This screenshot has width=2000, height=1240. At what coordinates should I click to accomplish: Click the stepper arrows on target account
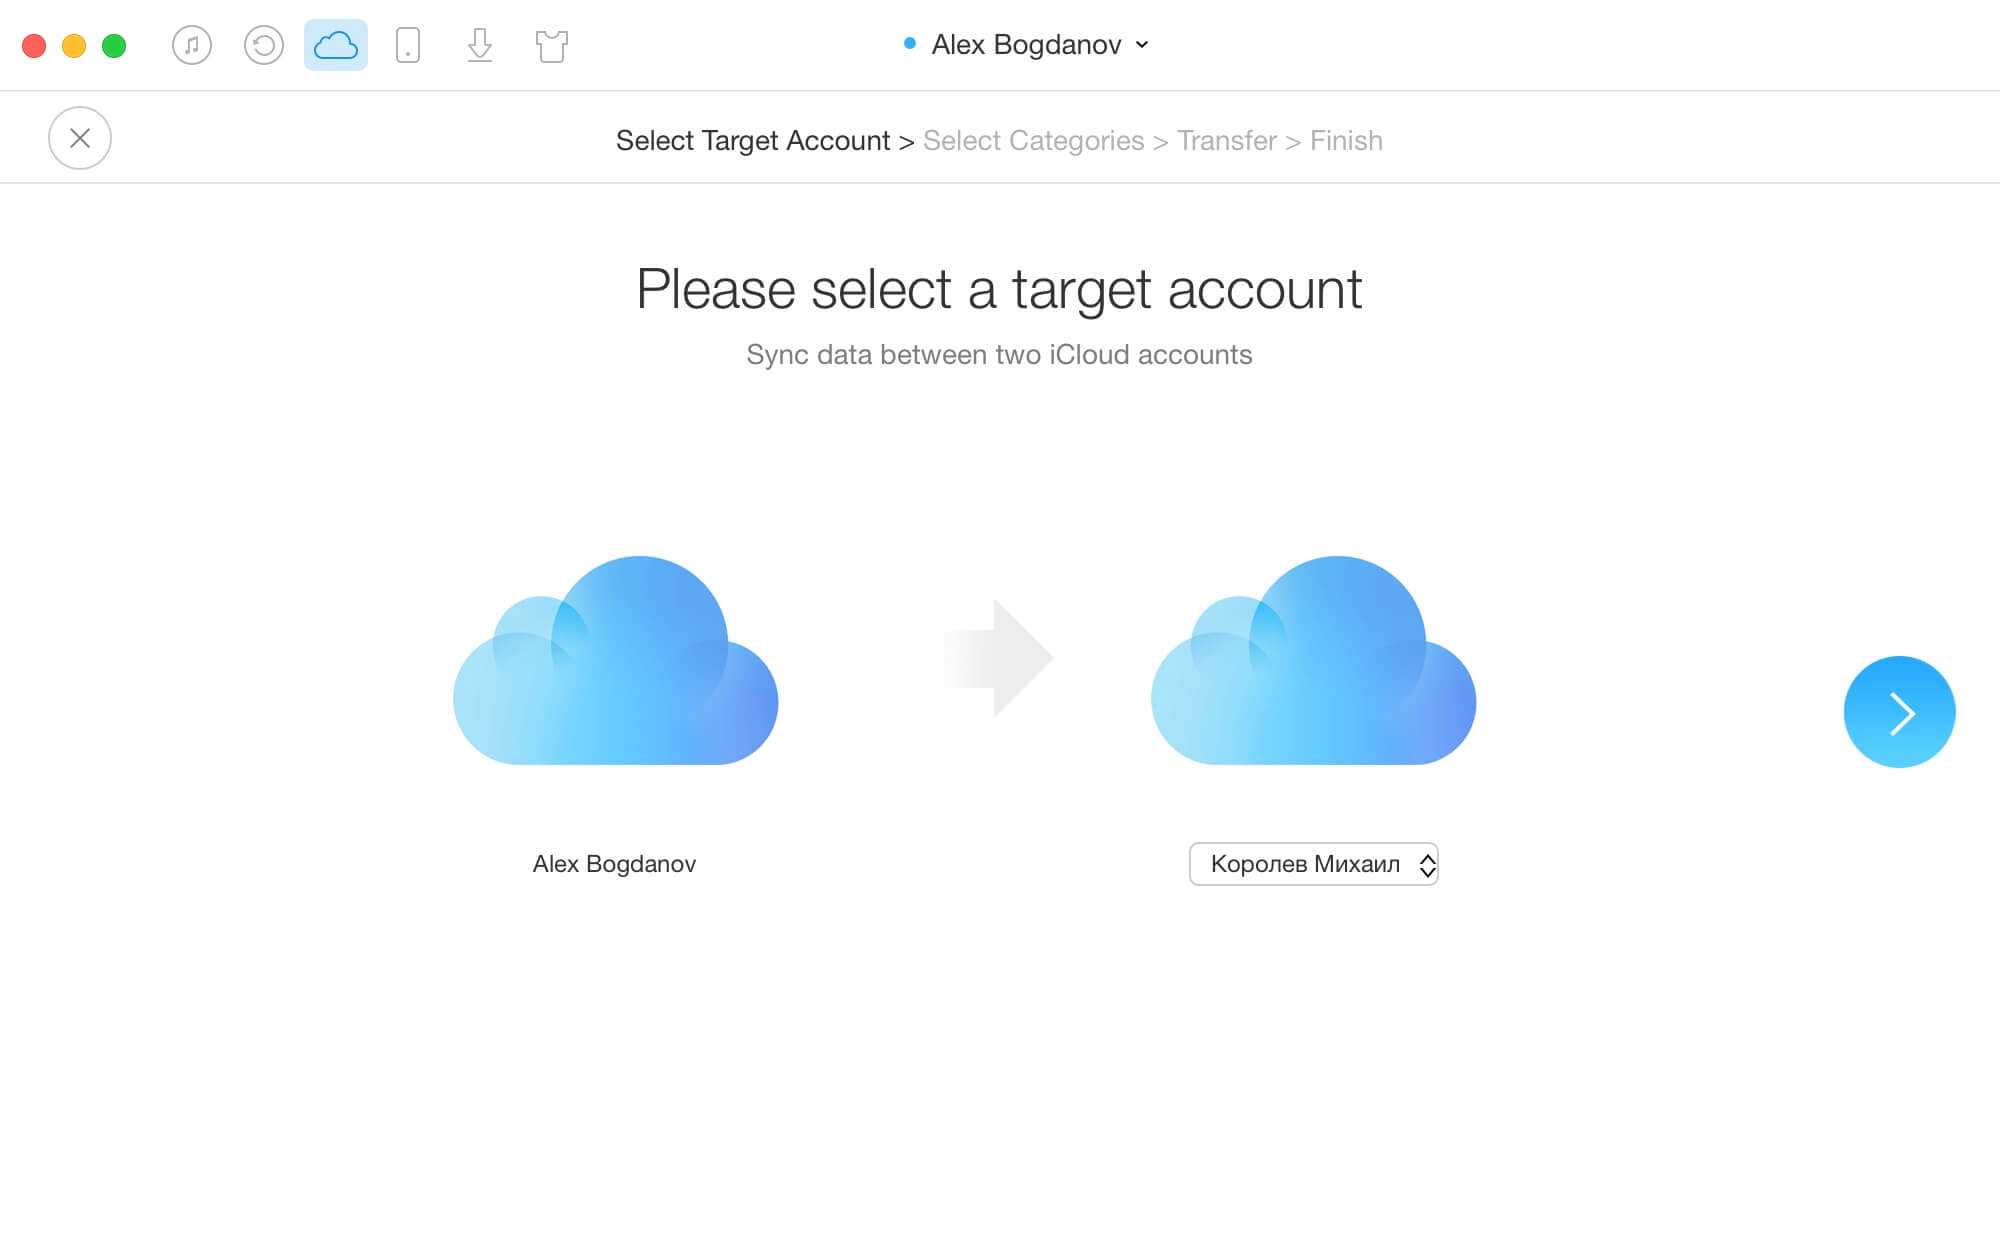(x=1427, y=864)
